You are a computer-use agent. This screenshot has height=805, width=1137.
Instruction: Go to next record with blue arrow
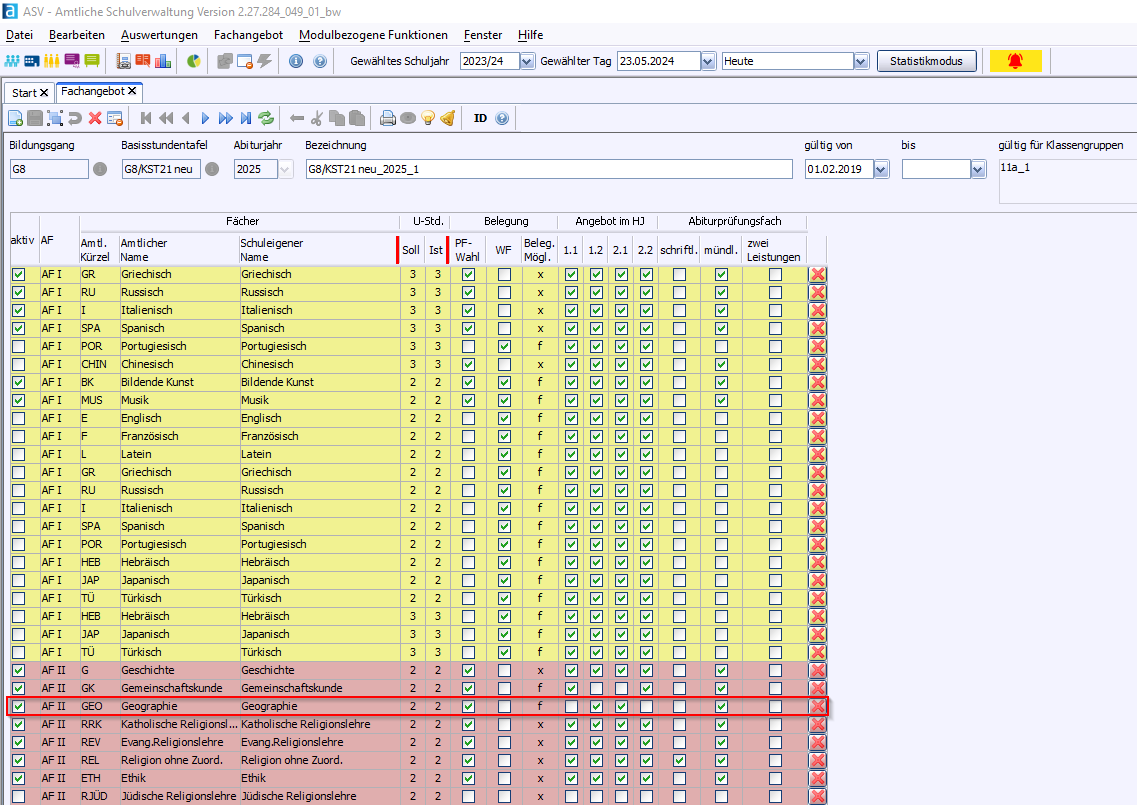(206, 118)
